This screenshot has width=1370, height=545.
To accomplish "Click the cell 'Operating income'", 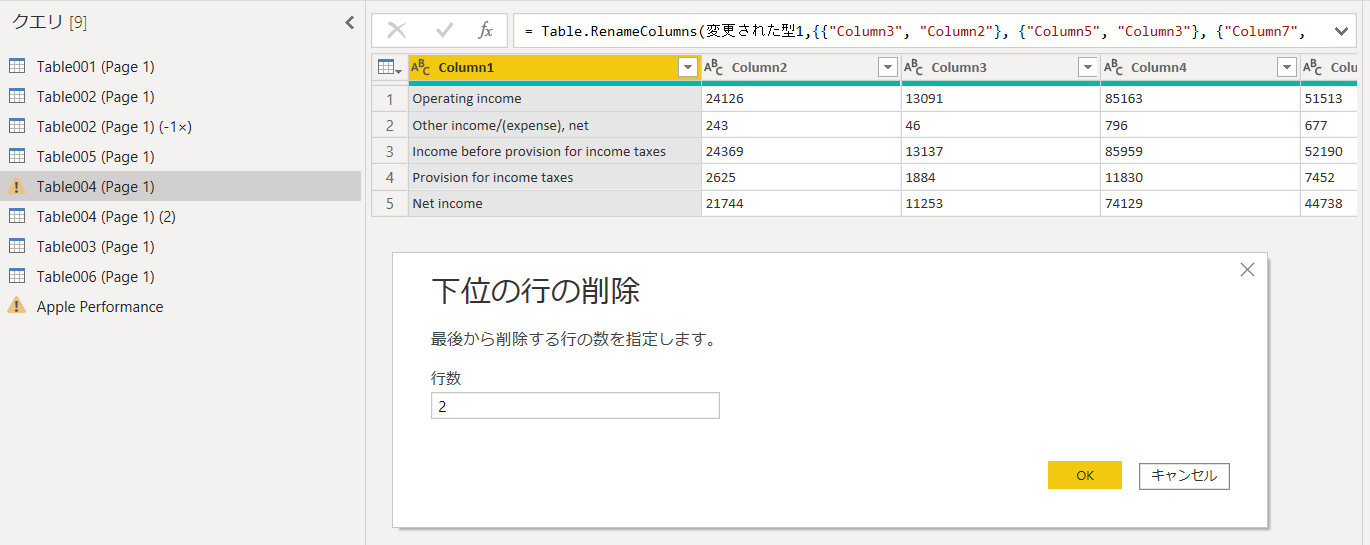I will (555, 99).
